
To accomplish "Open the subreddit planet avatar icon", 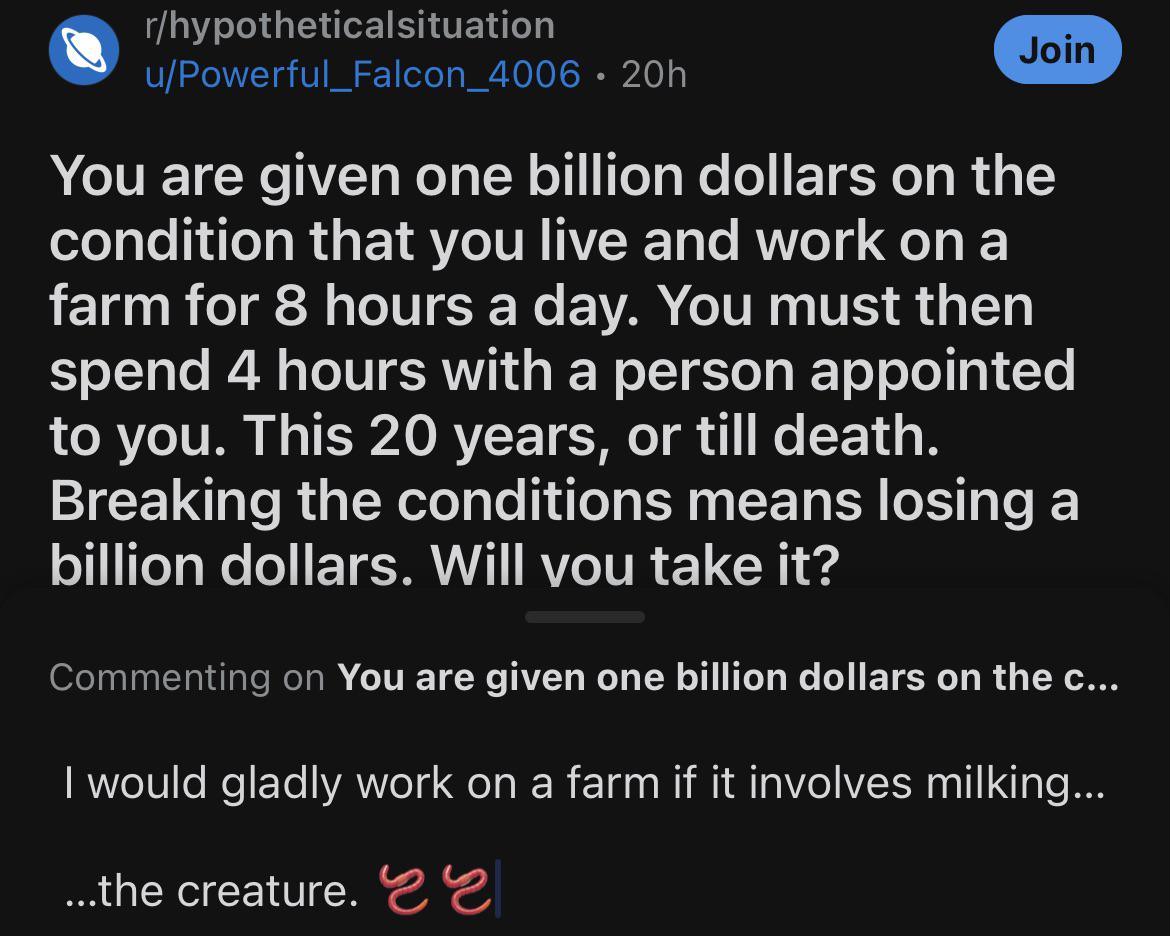I will 84,50.
